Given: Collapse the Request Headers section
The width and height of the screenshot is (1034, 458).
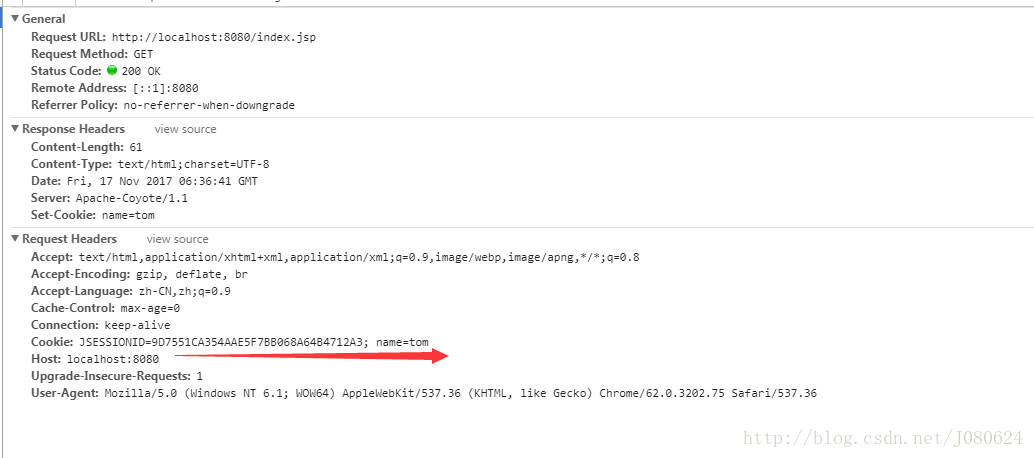Looking at the screenshot, I should (15, 239).
